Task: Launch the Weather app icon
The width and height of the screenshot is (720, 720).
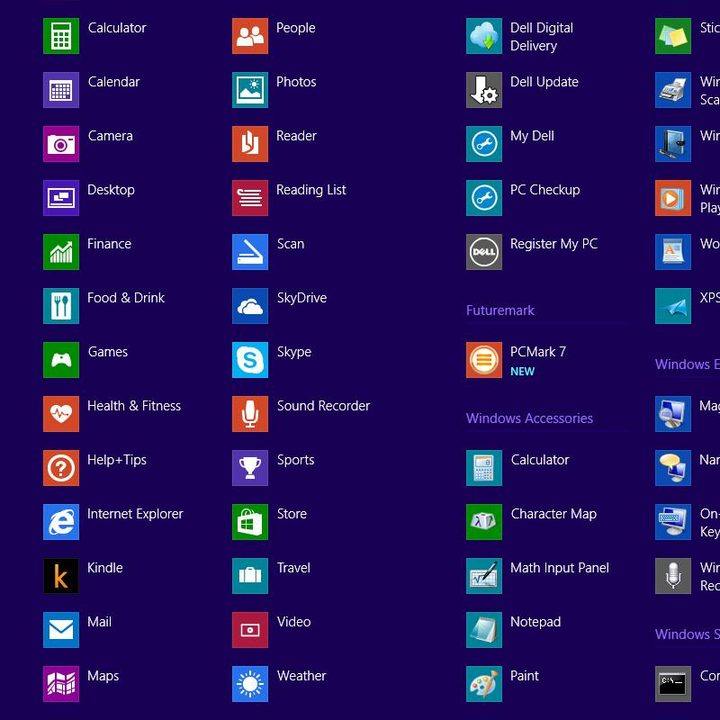Action: point(250,684)
